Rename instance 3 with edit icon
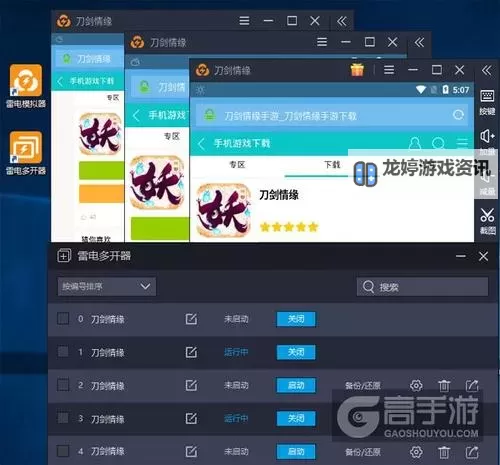500x465 pixels. (x=191, y=418)
